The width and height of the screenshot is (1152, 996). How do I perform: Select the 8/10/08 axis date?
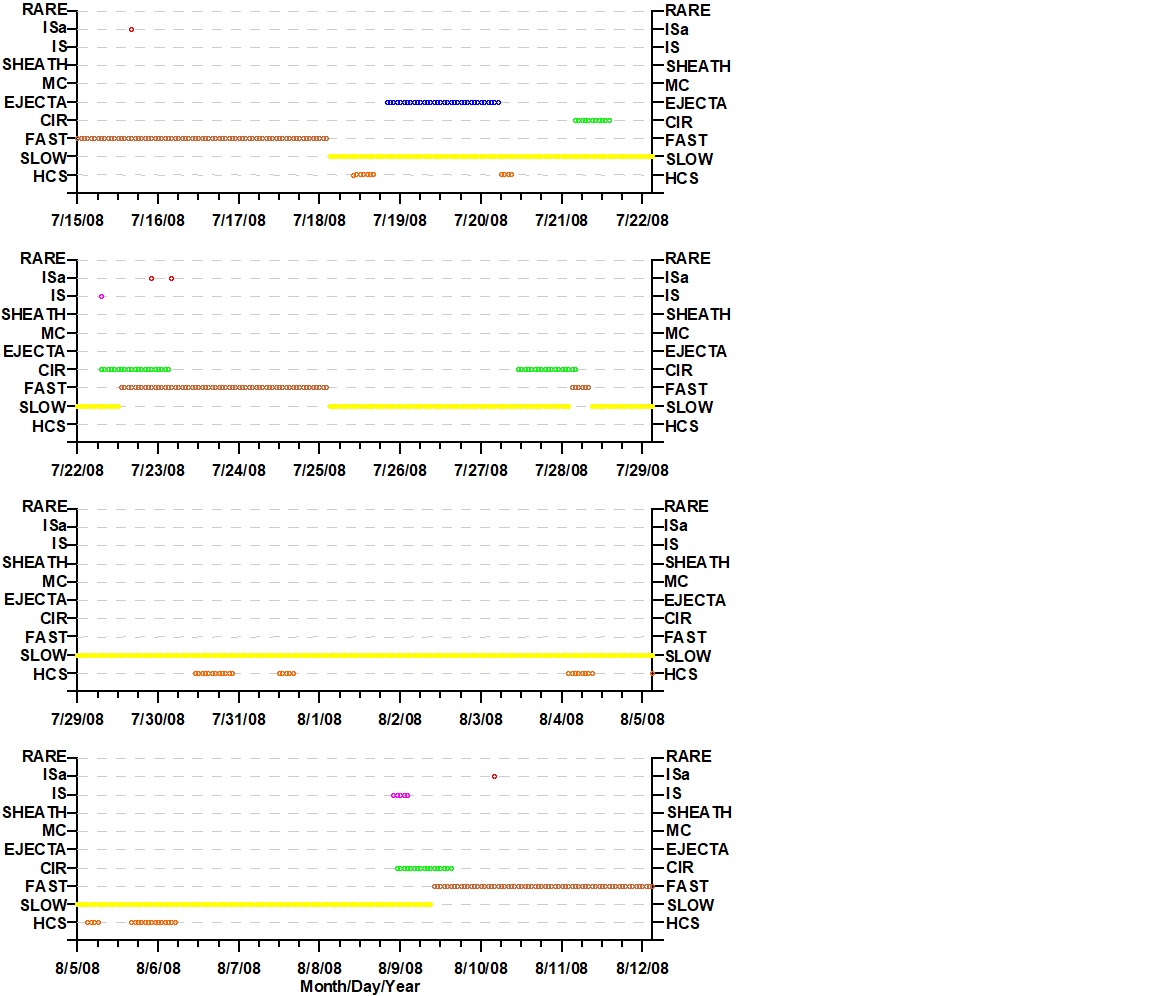tap(480, 968)
